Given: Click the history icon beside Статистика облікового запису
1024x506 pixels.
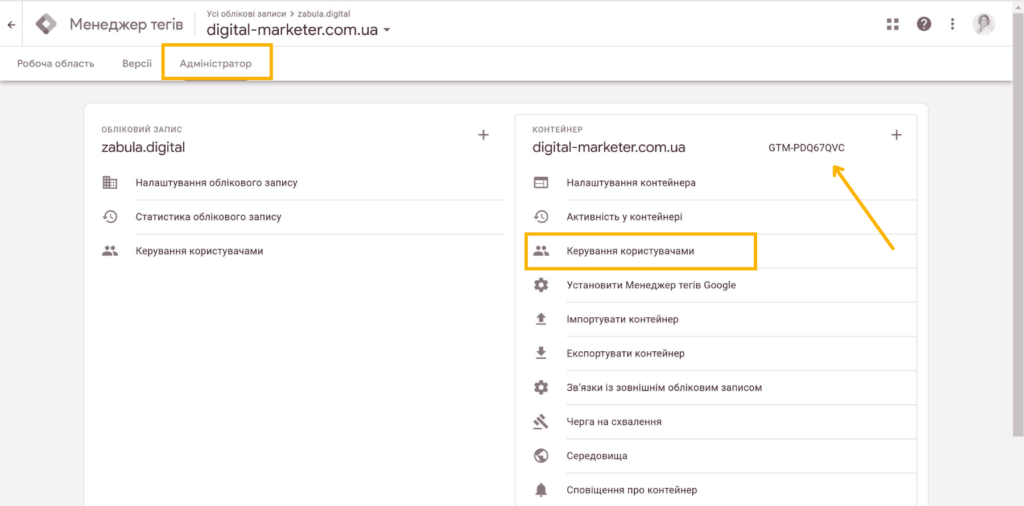Looking at the screenshot, I should coord(110,217).
